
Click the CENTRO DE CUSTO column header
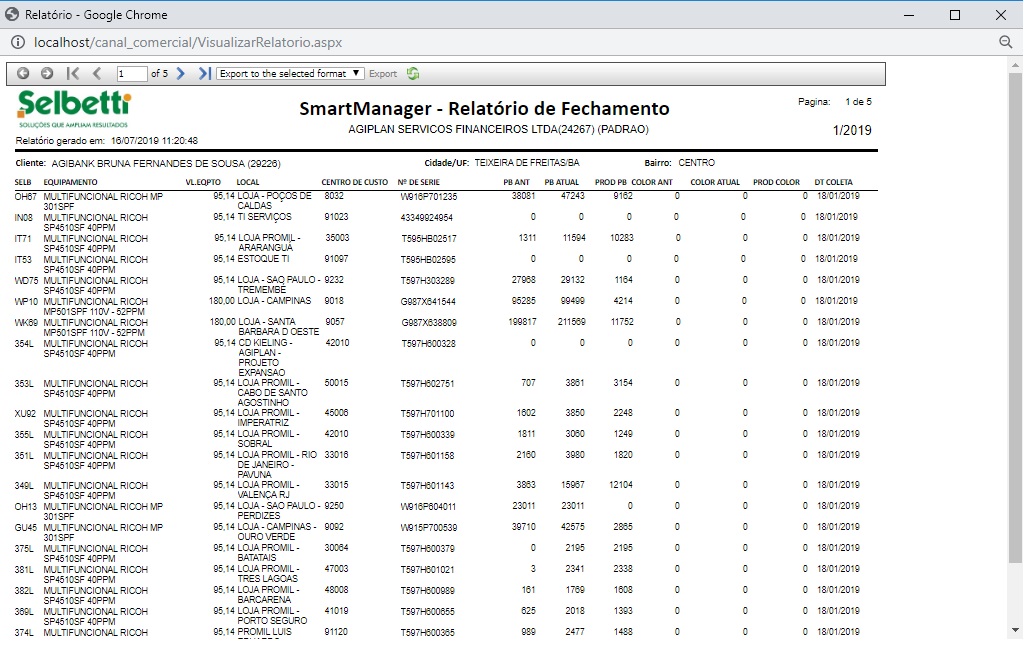(355, 182)
